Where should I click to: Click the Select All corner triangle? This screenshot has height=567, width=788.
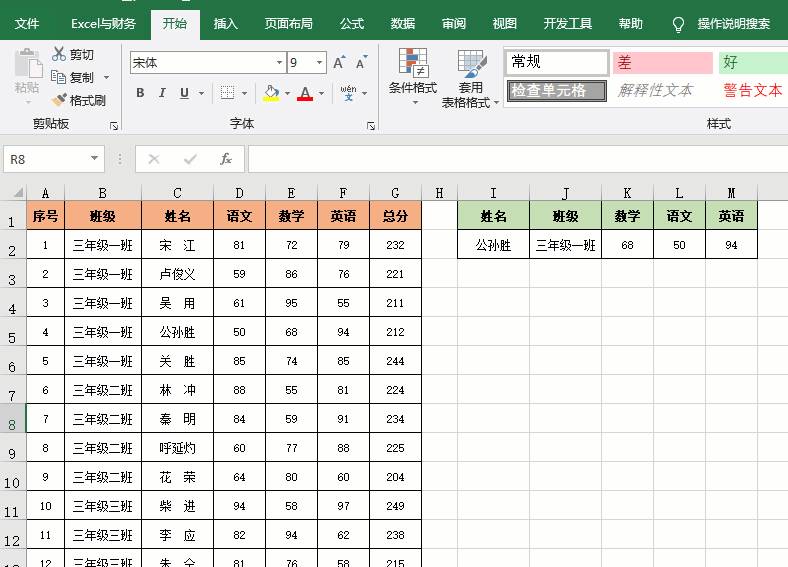coord(18,193)
